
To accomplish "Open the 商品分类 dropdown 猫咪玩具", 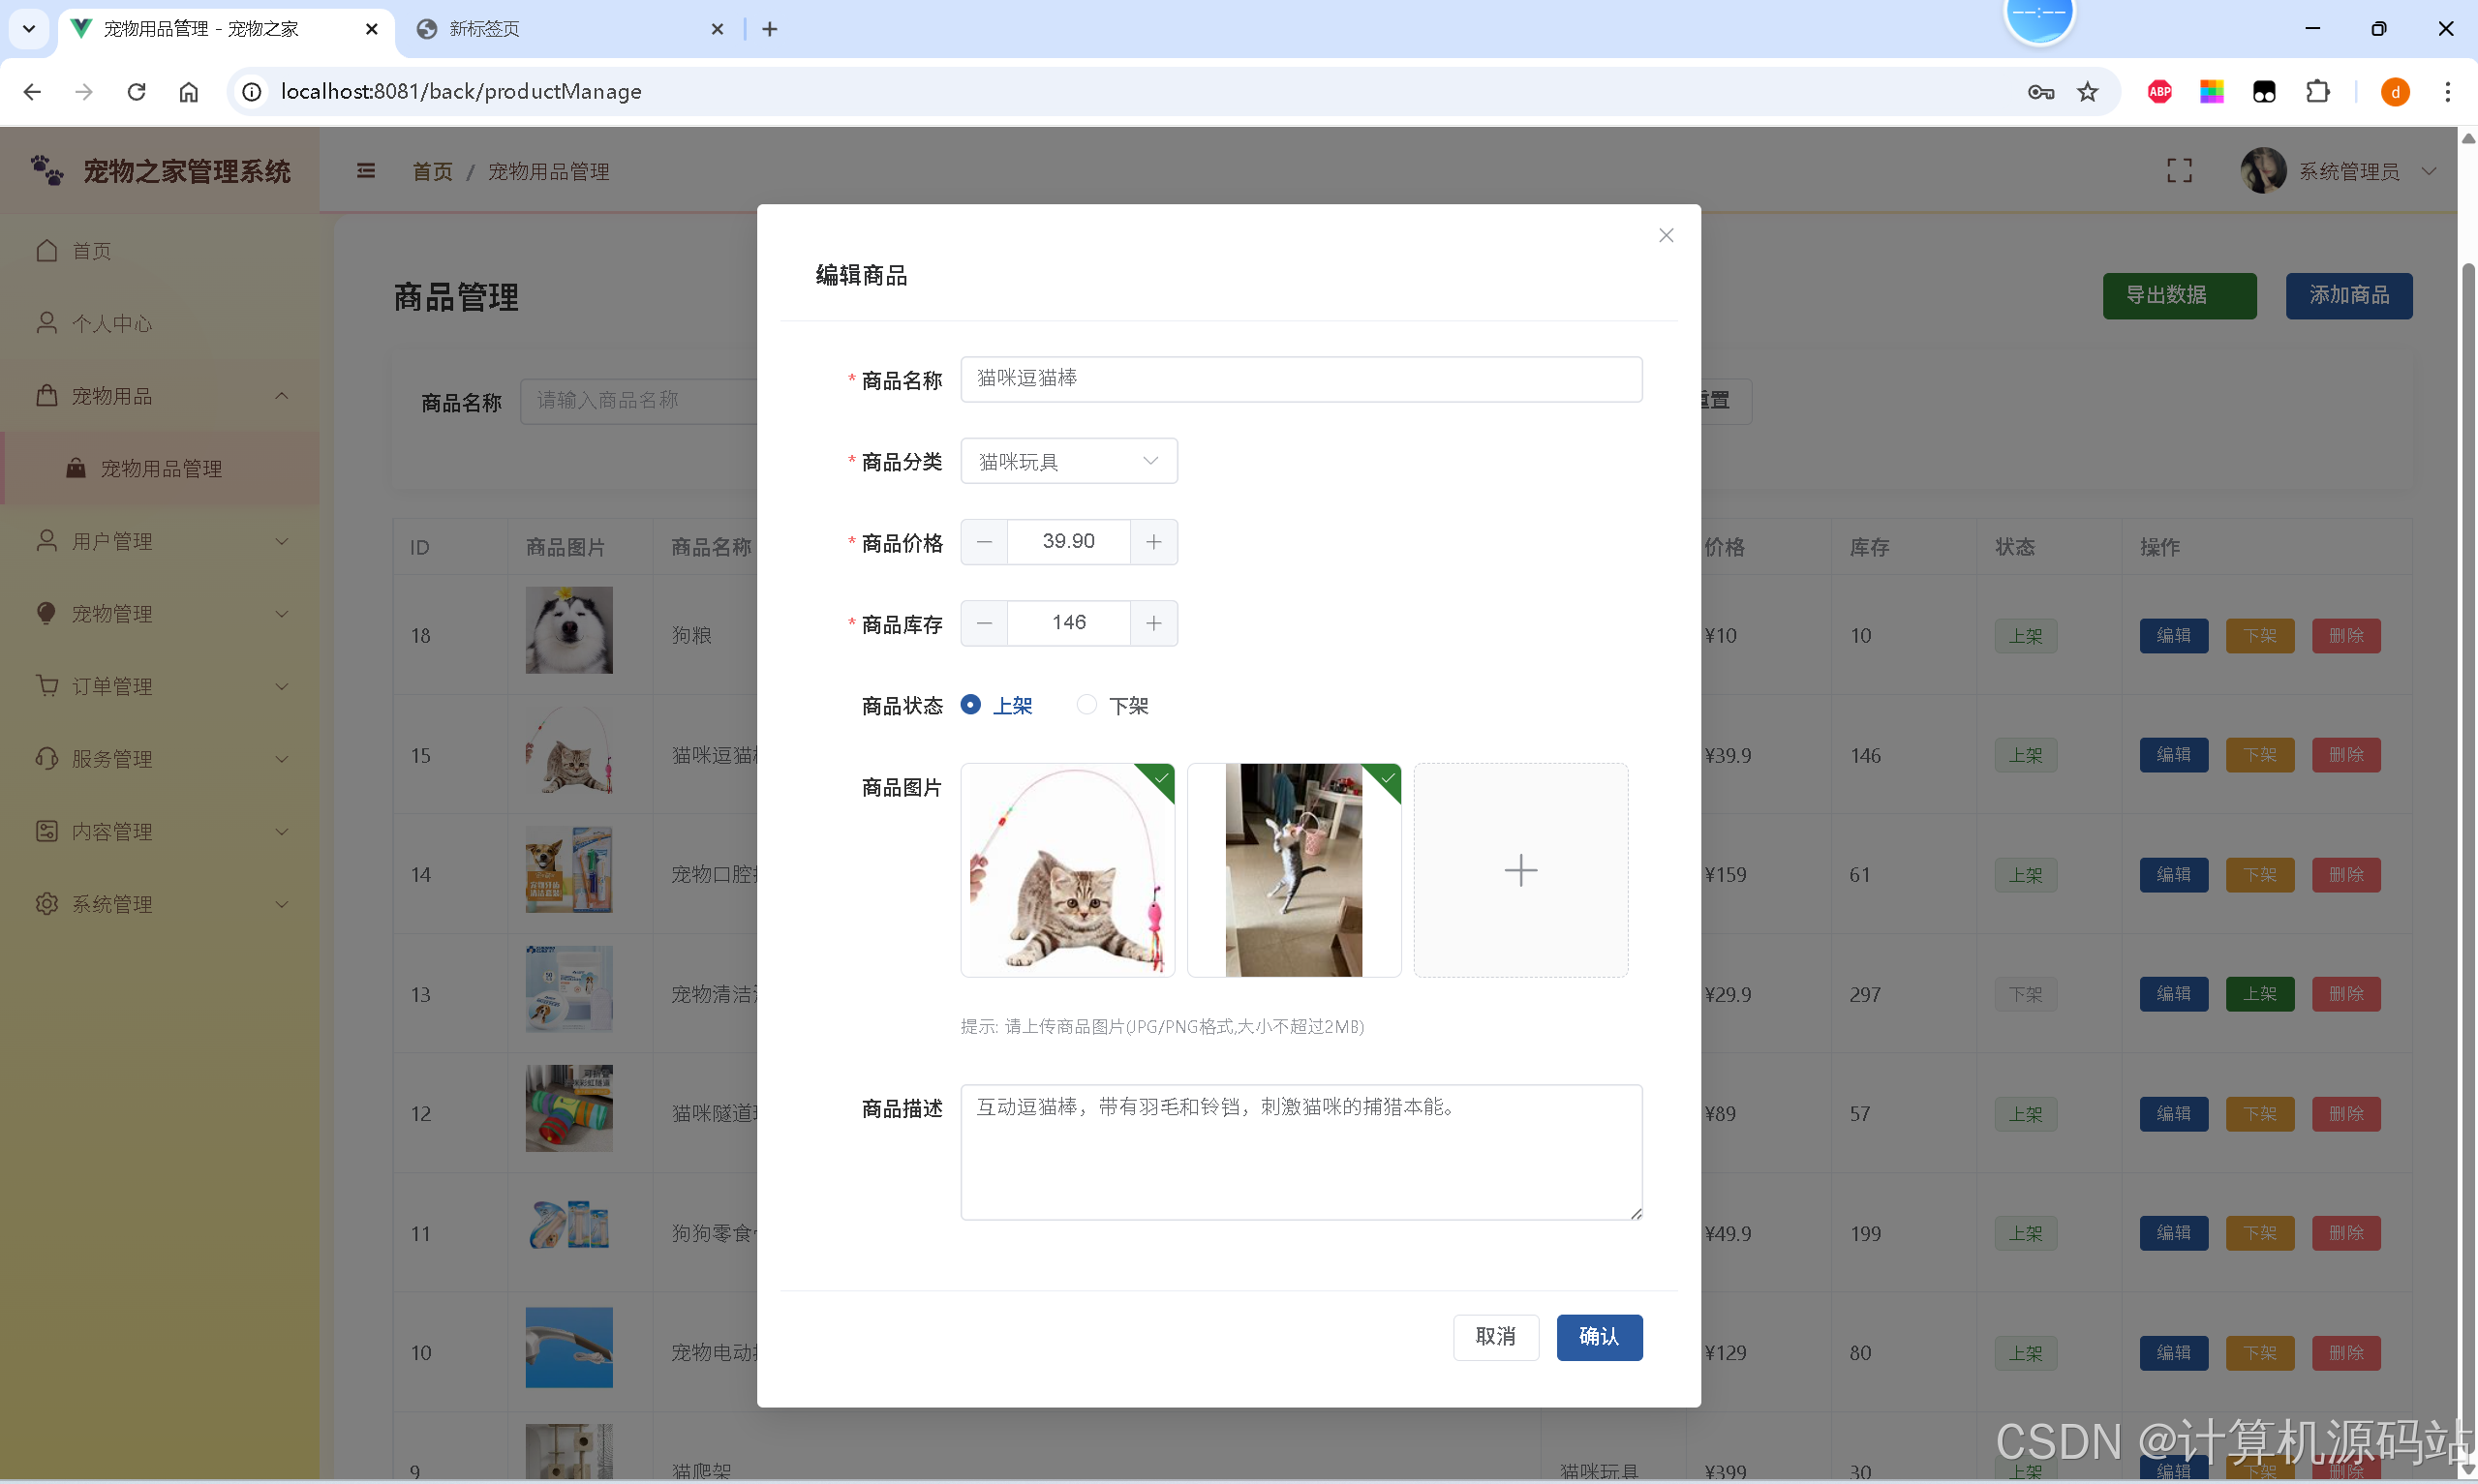I will pos(1068,461).
